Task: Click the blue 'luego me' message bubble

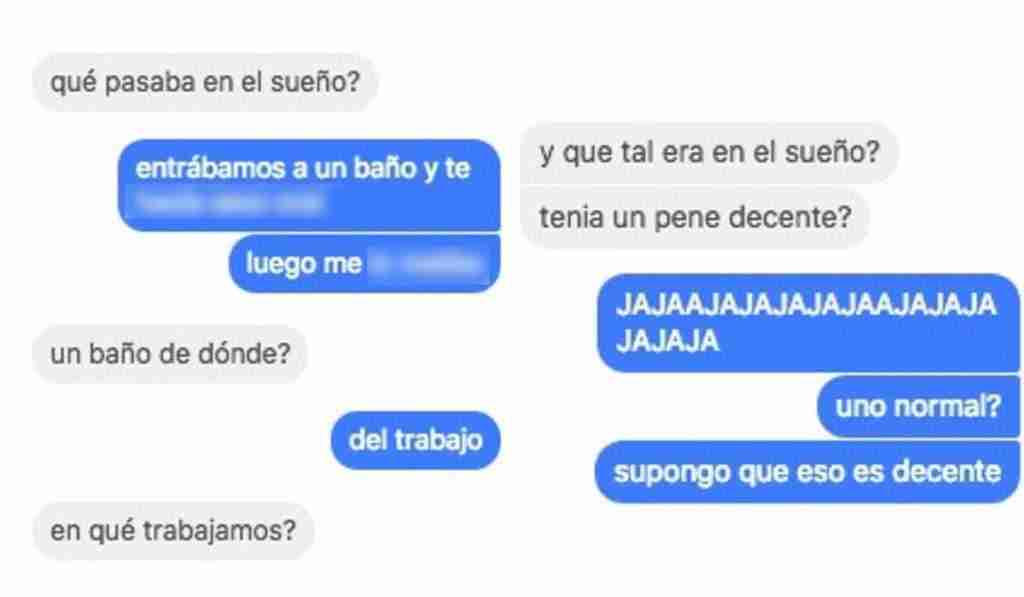Action: point(364,263)
